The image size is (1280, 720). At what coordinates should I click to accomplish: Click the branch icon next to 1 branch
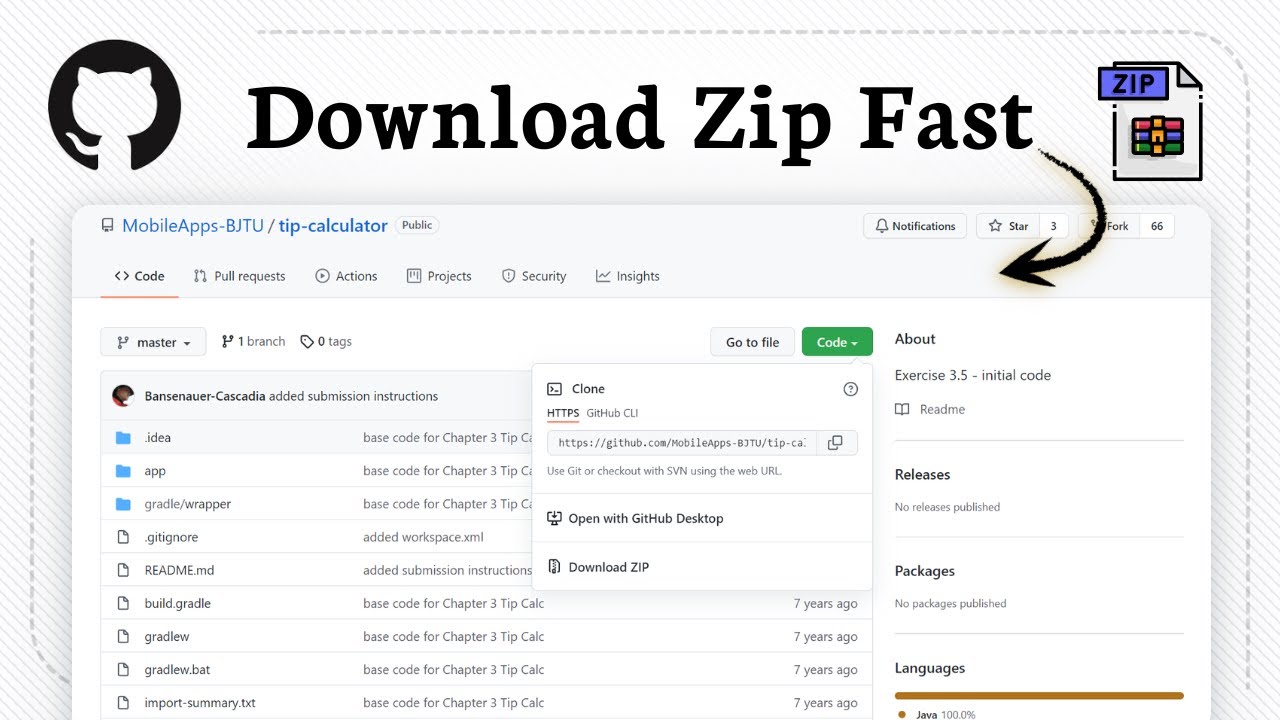tap(228, 342)
